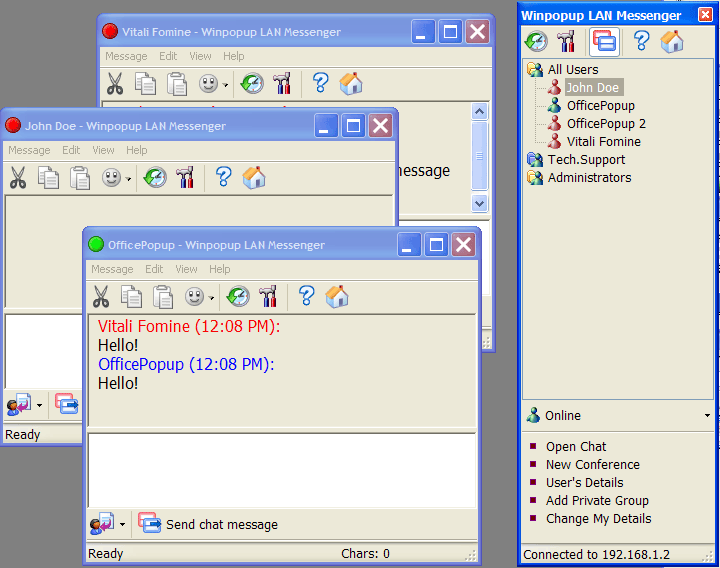Click Home icon in John Doe window
Screen dimensions: 720x568
pyautogui.click(x=254, y=178)
